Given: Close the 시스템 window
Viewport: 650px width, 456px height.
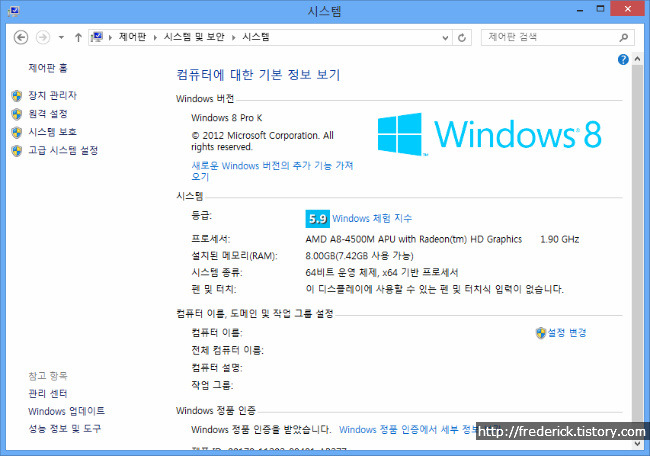Looking at the screenshot, I should (628, 9).
